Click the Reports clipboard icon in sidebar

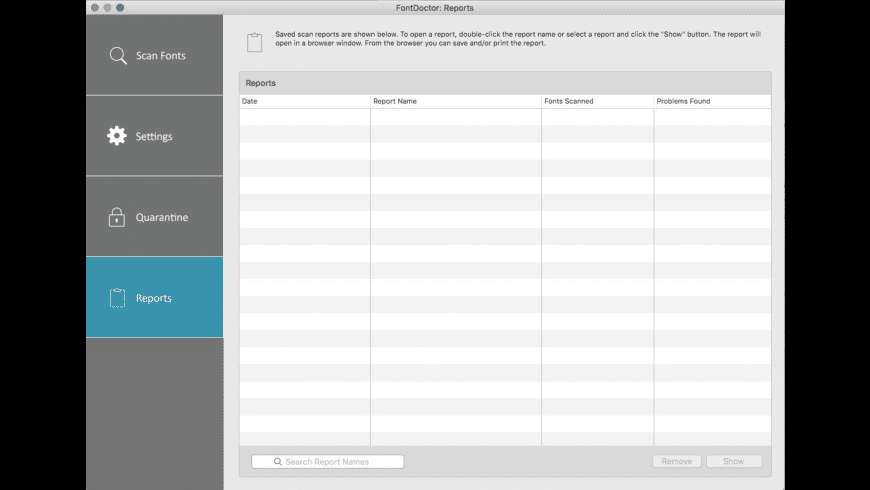pyautogui.click(x=117, y=298)
